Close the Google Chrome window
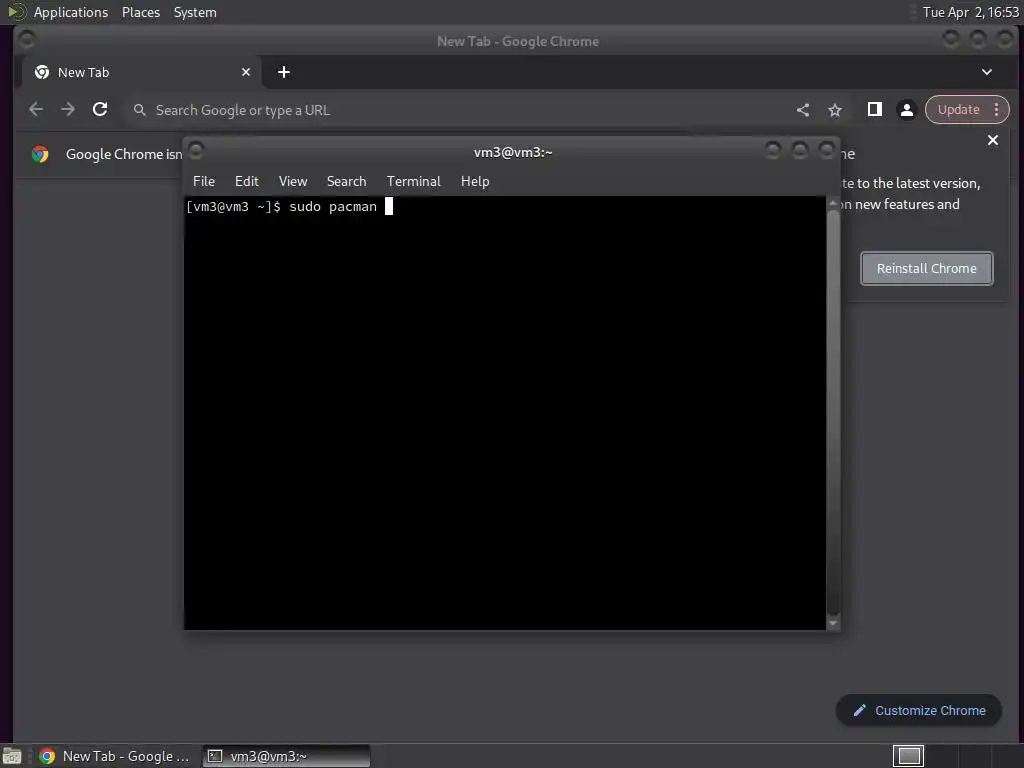 click(1004, 39)
